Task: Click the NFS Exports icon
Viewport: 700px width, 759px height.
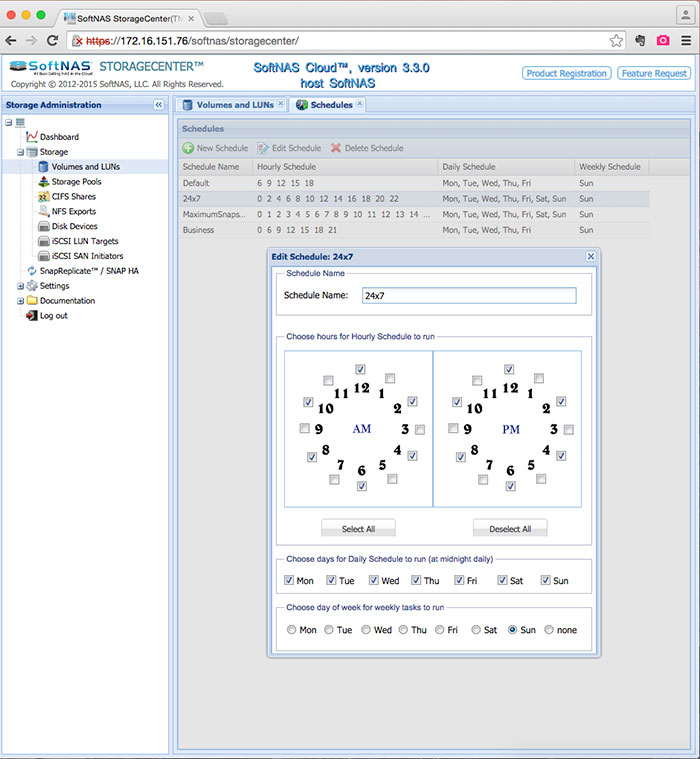Action: tap(44, 211)
